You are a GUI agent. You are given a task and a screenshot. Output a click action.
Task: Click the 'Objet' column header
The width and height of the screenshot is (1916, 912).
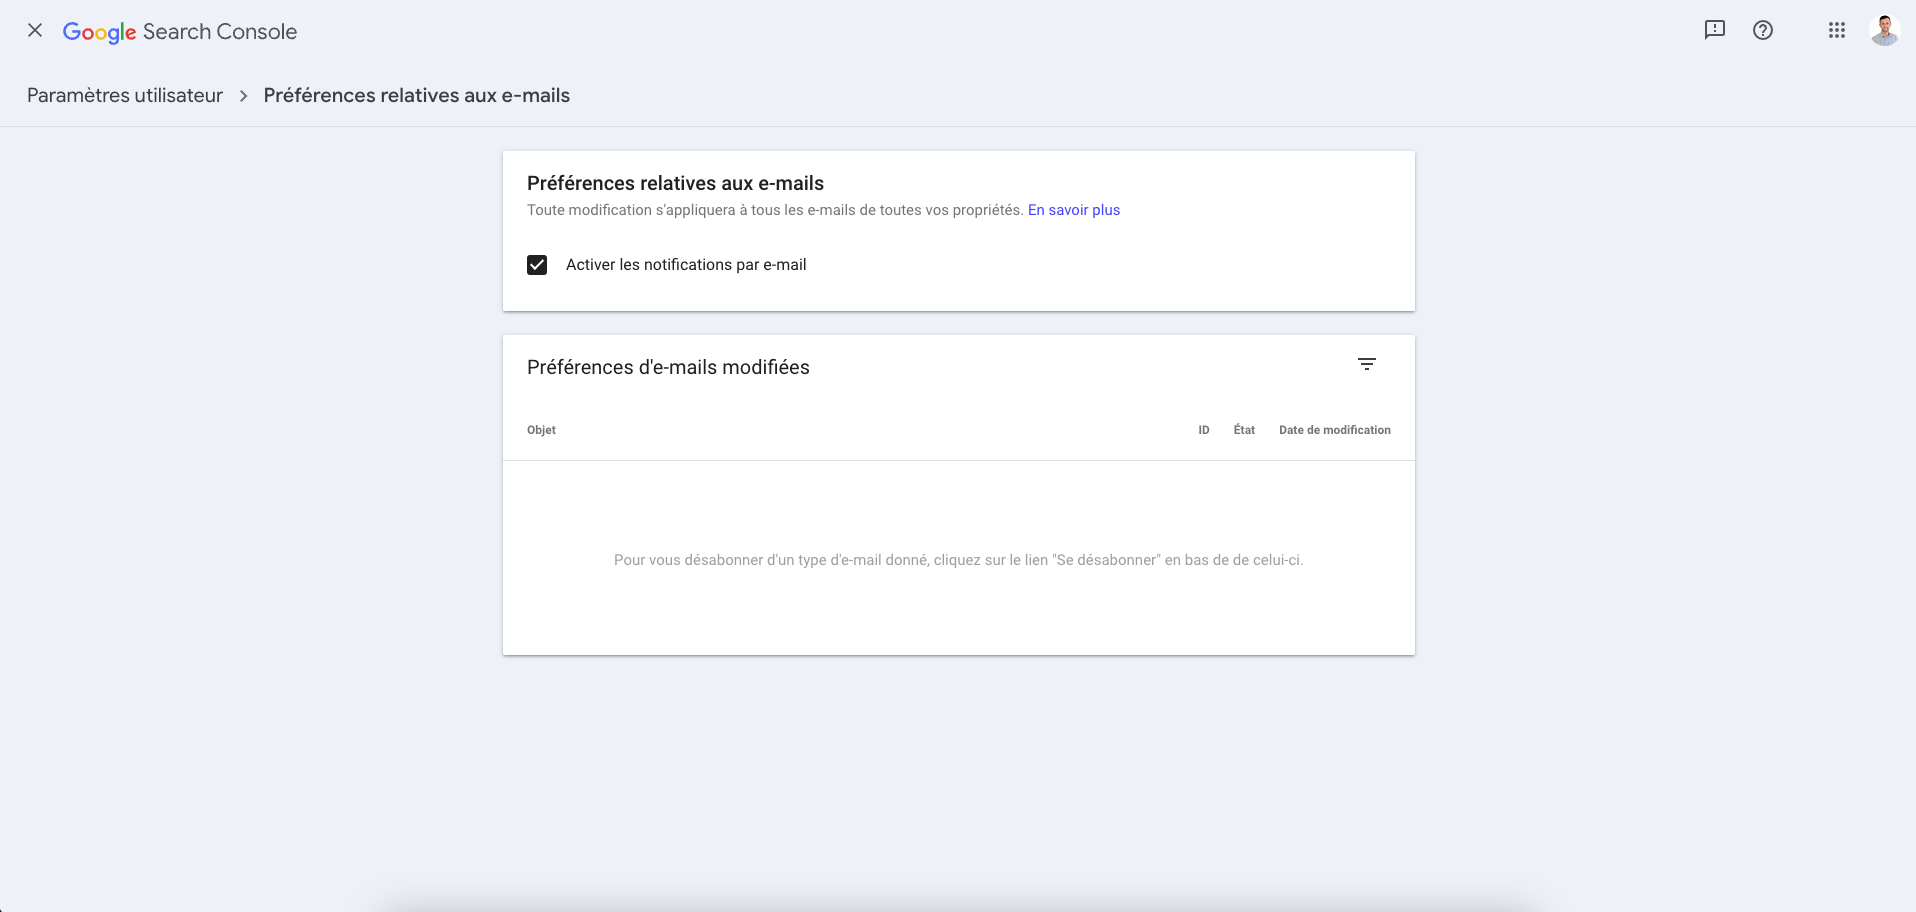pos(541,429)
